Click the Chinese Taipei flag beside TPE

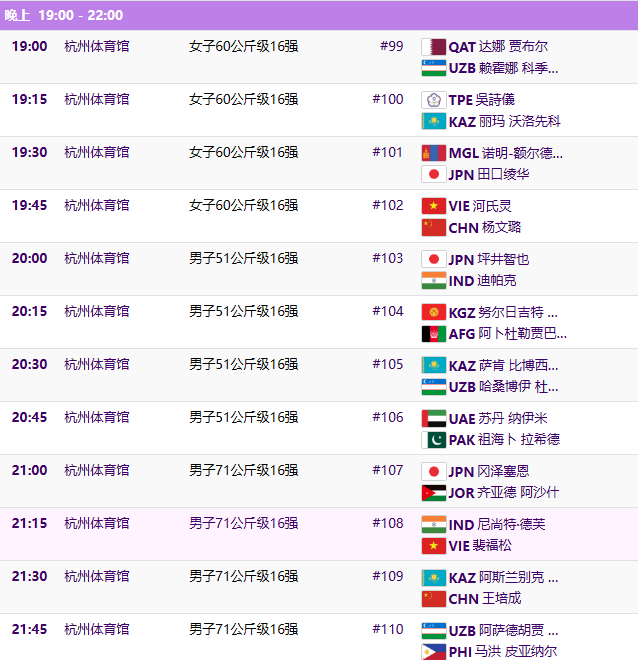coord(433,100)
